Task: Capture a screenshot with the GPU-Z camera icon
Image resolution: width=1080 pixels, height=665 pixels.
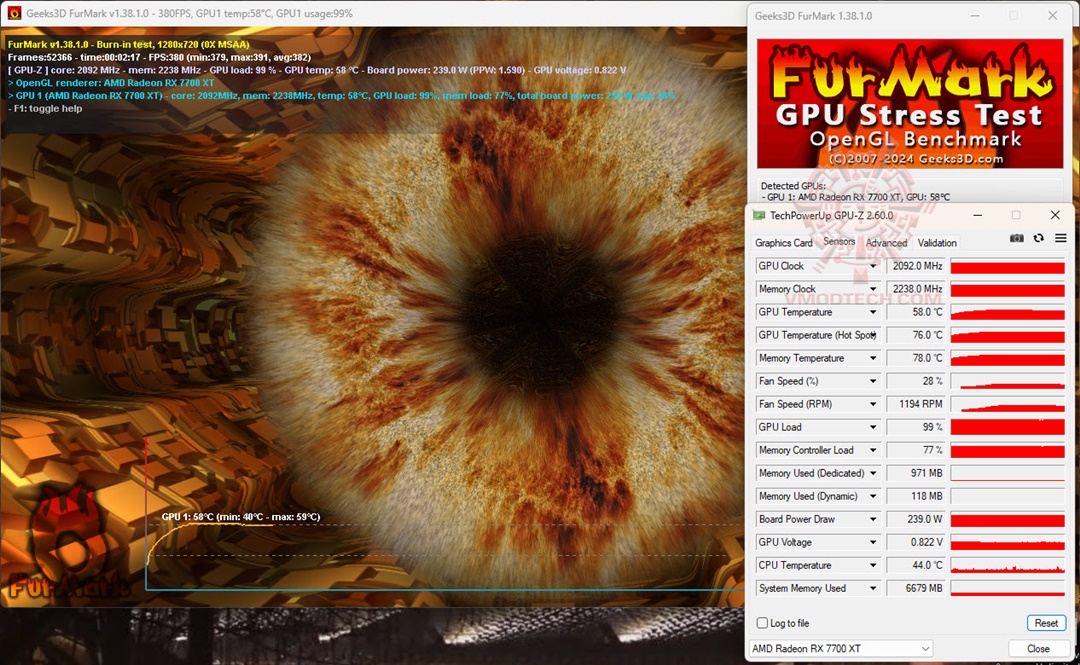Action: coord(1017,238)
